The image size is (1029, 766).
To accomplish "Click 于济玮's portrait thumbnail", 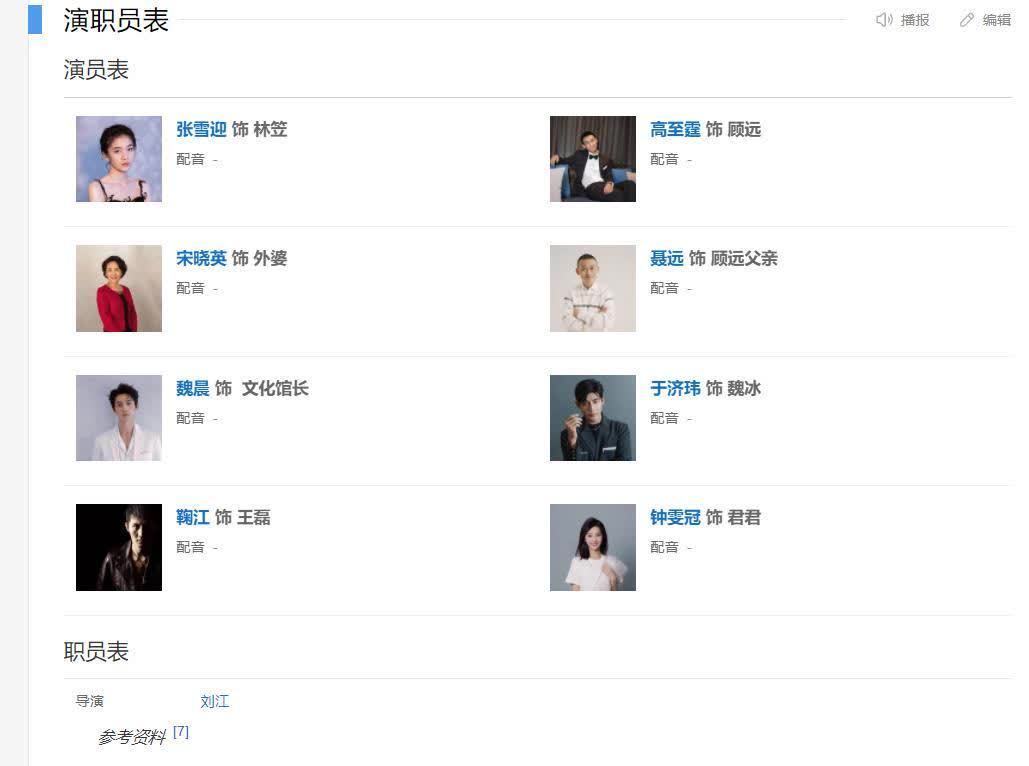I will [593, 418].
